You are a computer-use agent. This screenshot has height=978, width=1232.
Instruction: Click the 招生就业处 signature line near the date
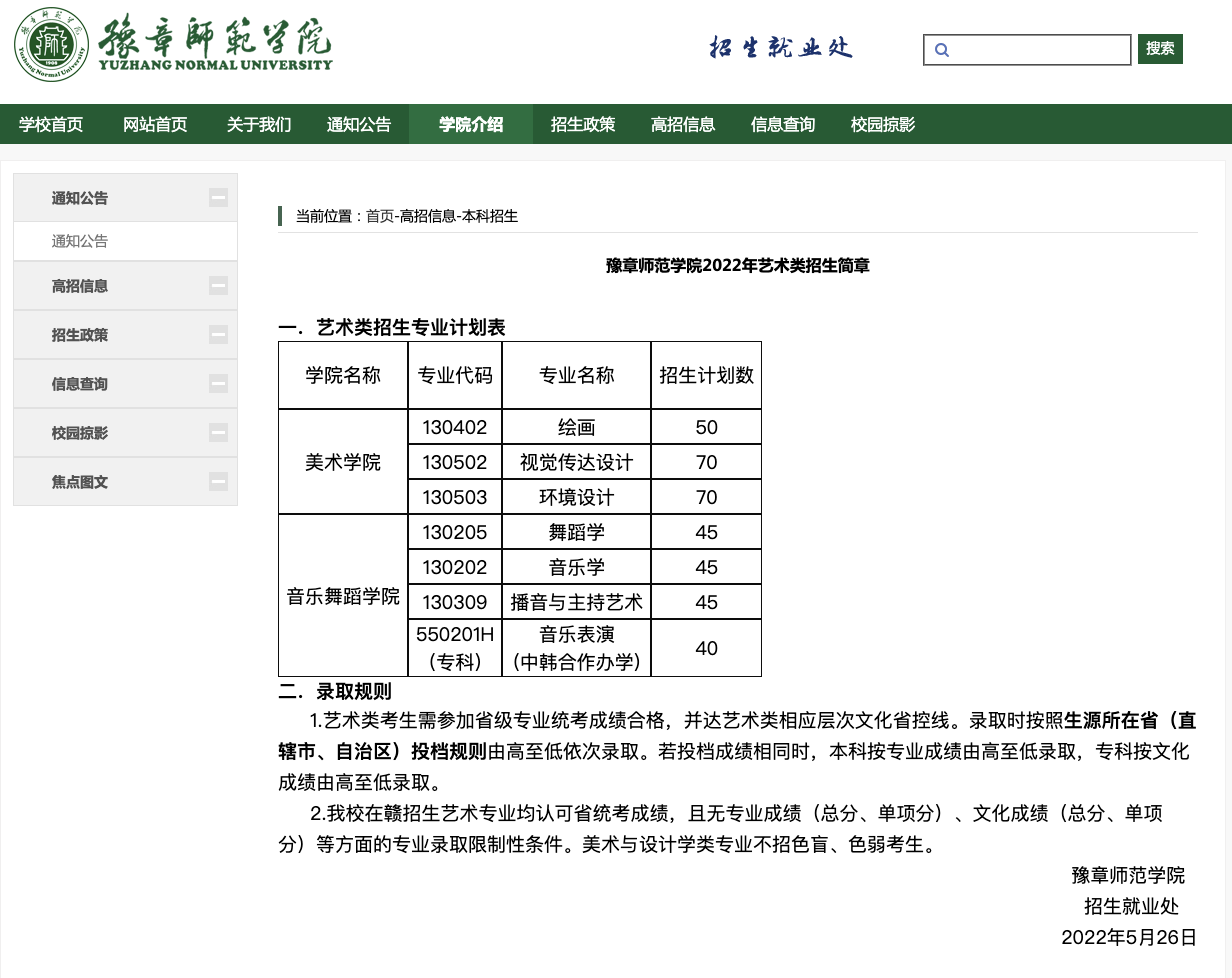(x=1132, y=906)
